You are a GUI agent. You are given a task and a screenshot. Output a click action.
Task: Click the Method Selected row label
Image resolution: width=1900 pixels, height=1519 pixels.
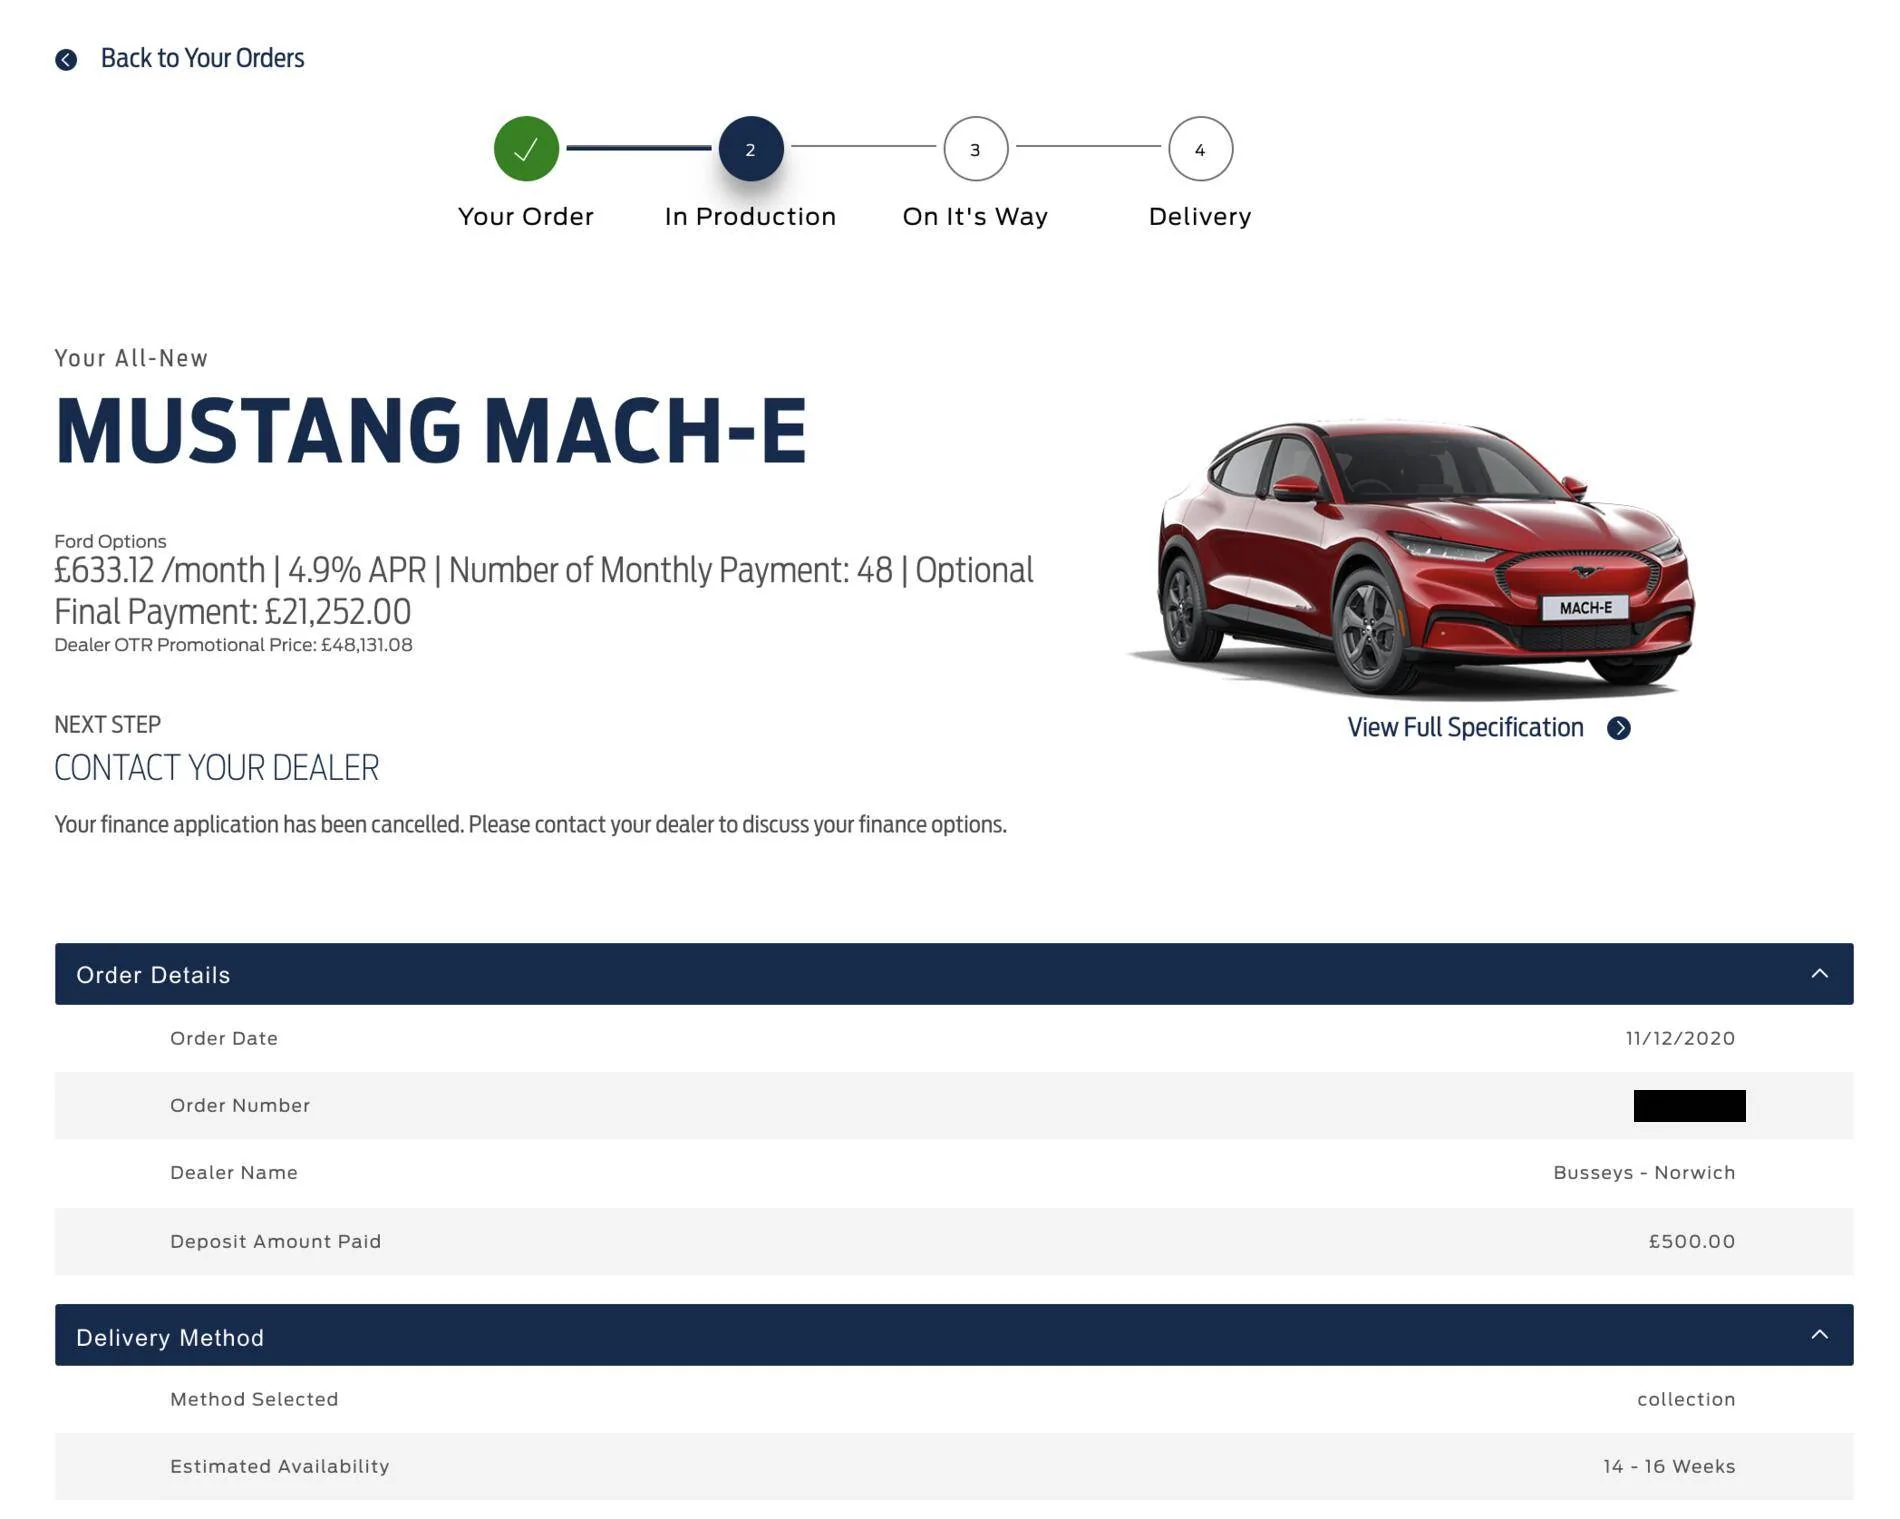[254, 1399]
